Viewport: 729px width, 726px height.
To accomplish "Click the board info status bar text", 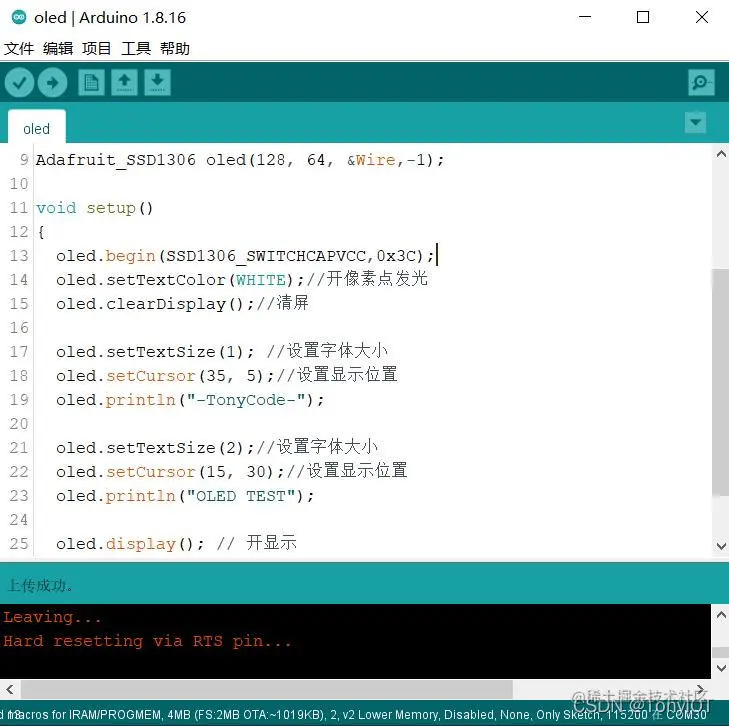I will (353, 714).
